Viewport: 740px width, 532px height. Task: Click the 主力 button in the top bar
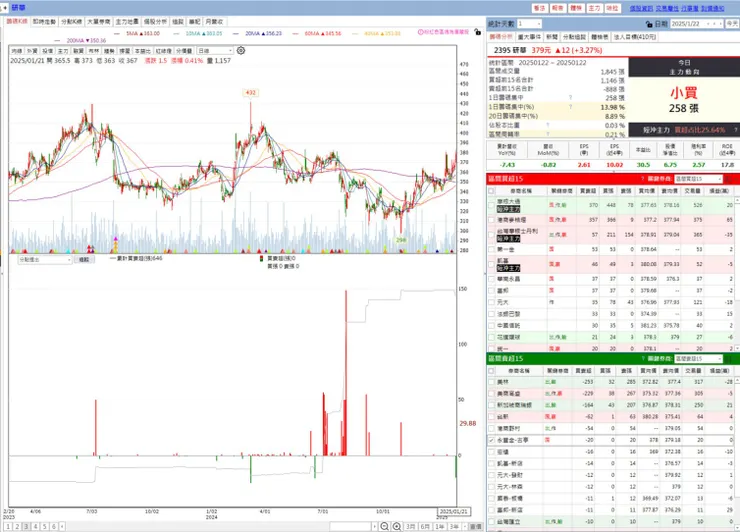tap(594, 8)
